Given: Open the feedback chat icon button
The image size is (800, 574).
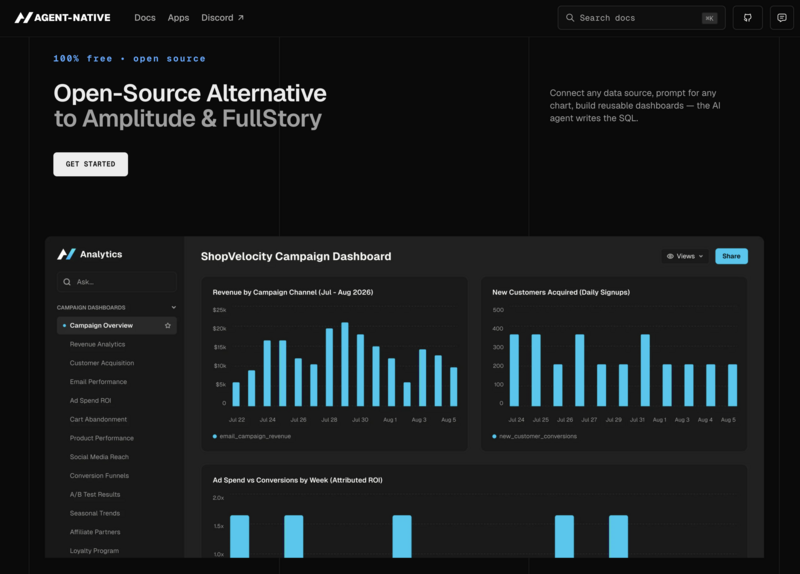Looking at the screenshot, I should tap(782, 18).
